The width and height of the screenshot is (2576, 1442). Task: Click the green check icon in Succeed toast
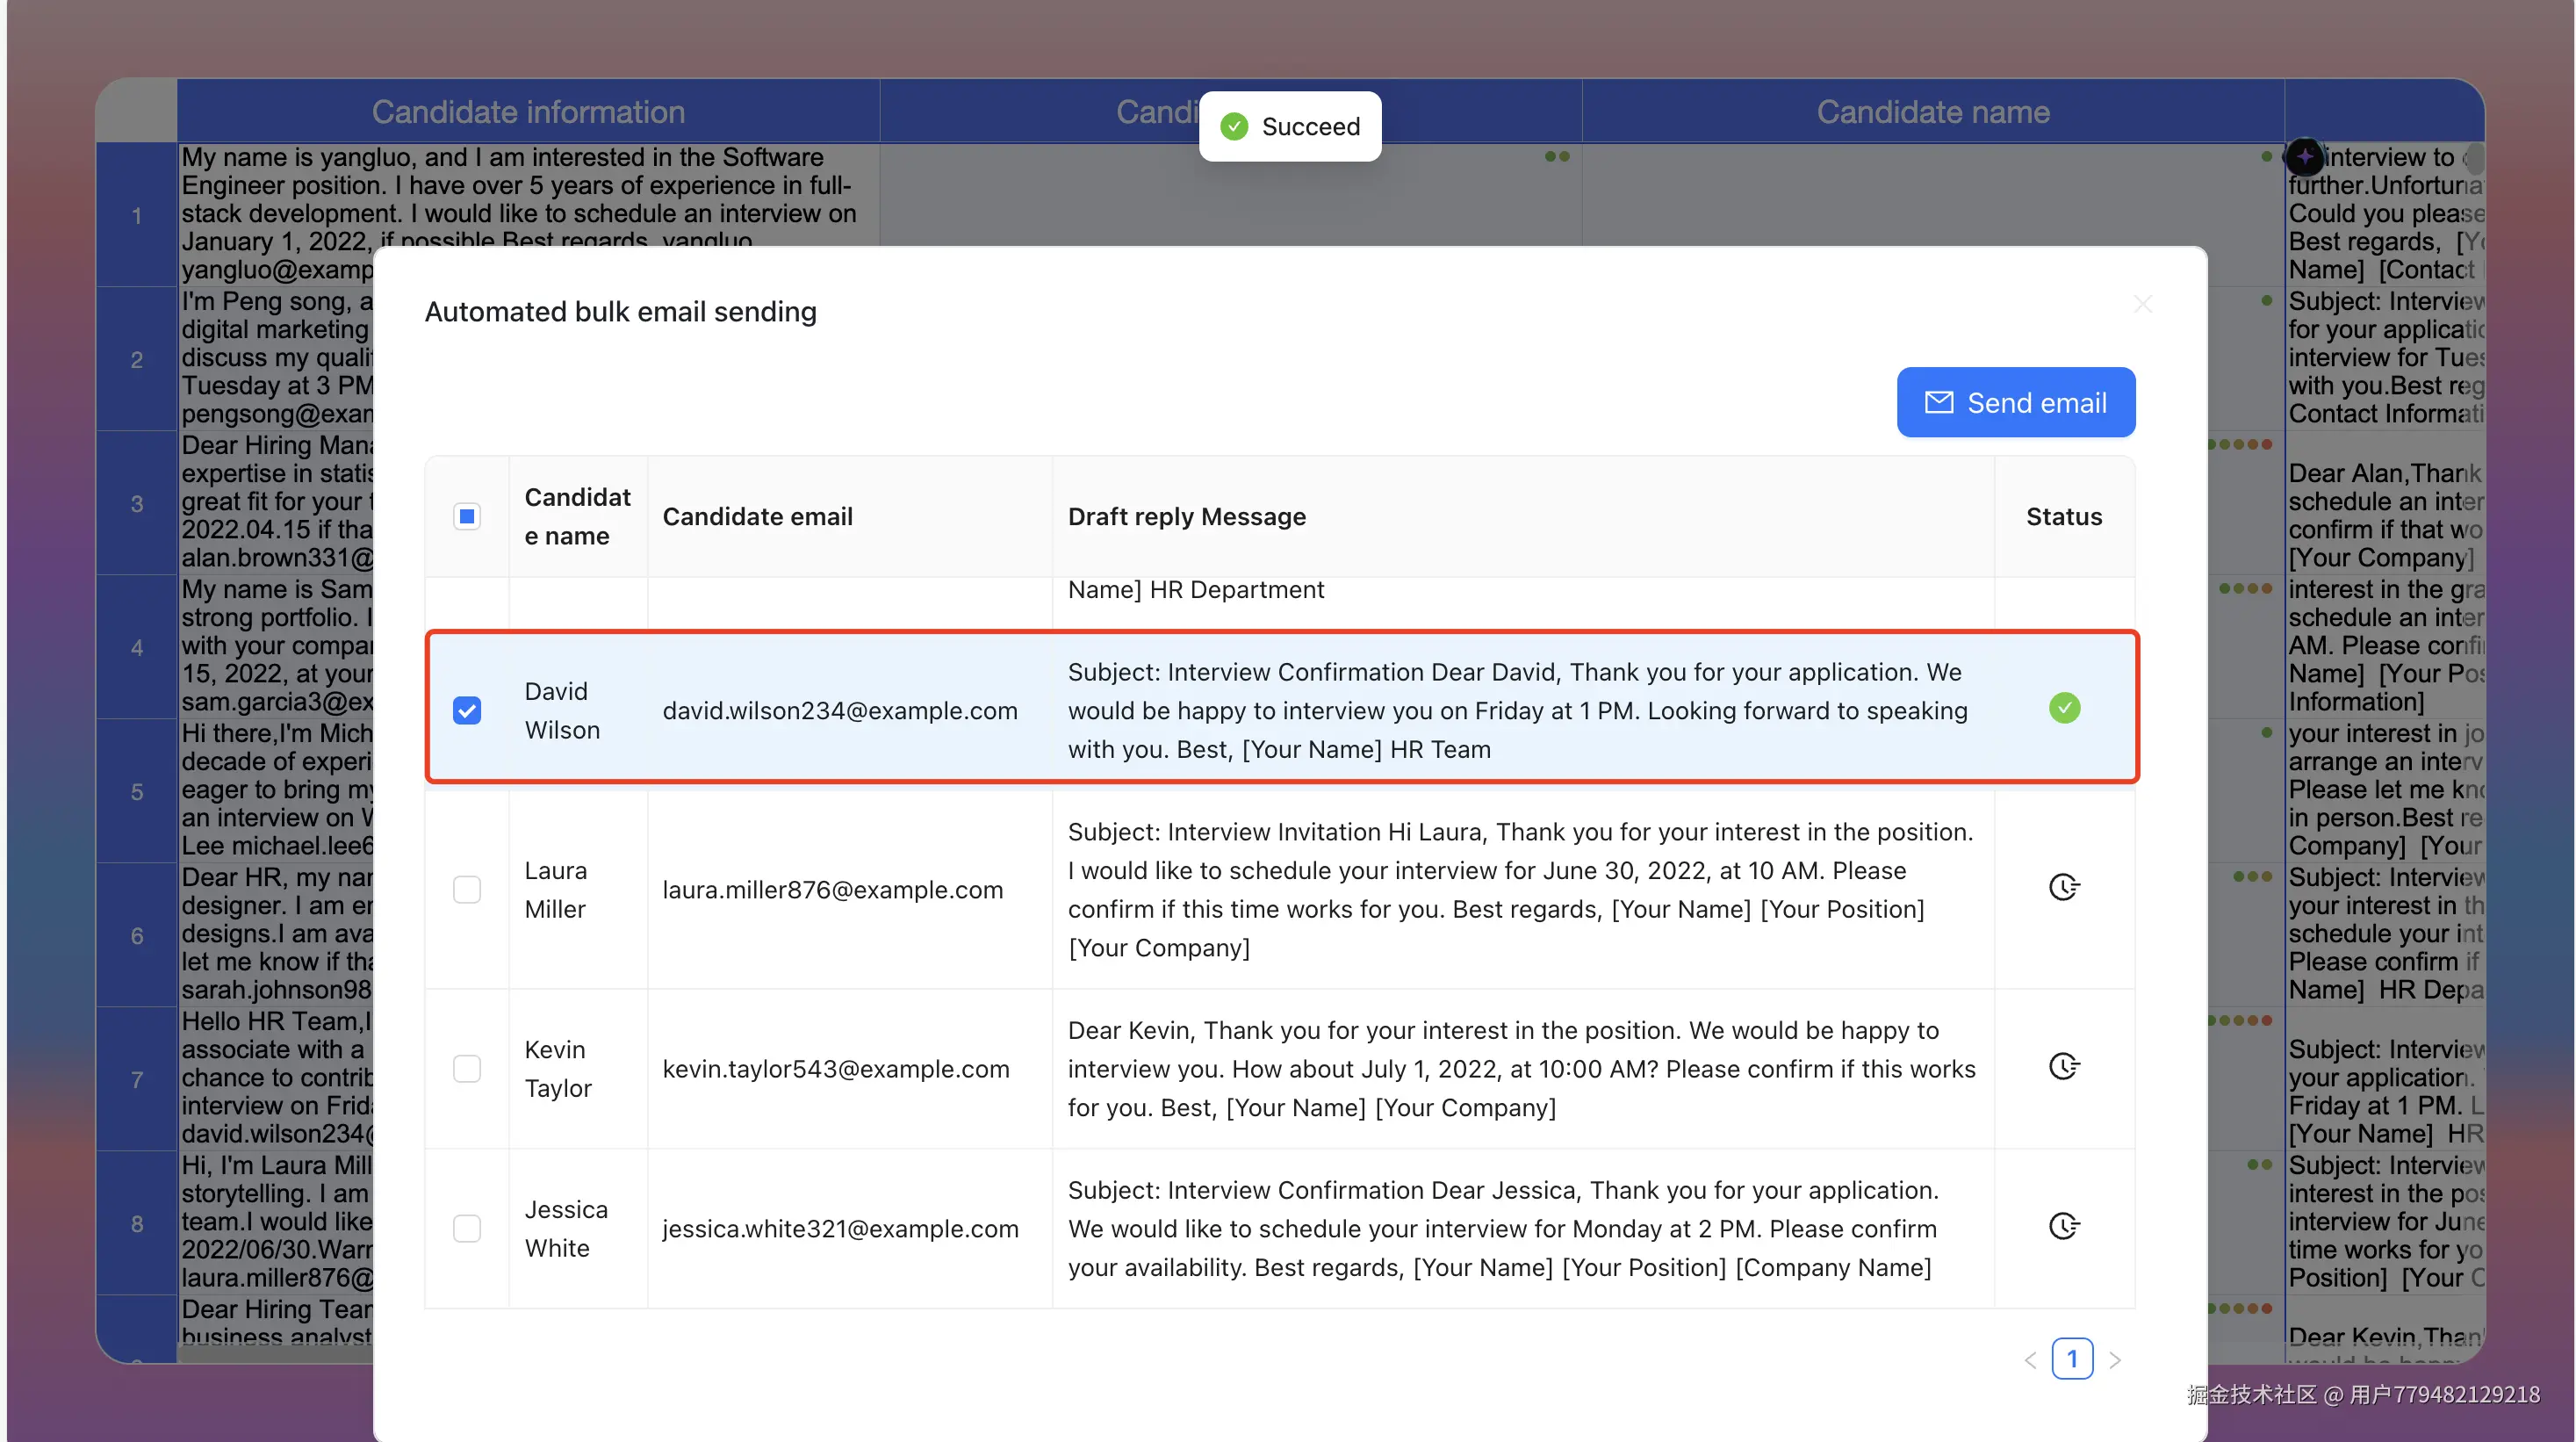1234,126
